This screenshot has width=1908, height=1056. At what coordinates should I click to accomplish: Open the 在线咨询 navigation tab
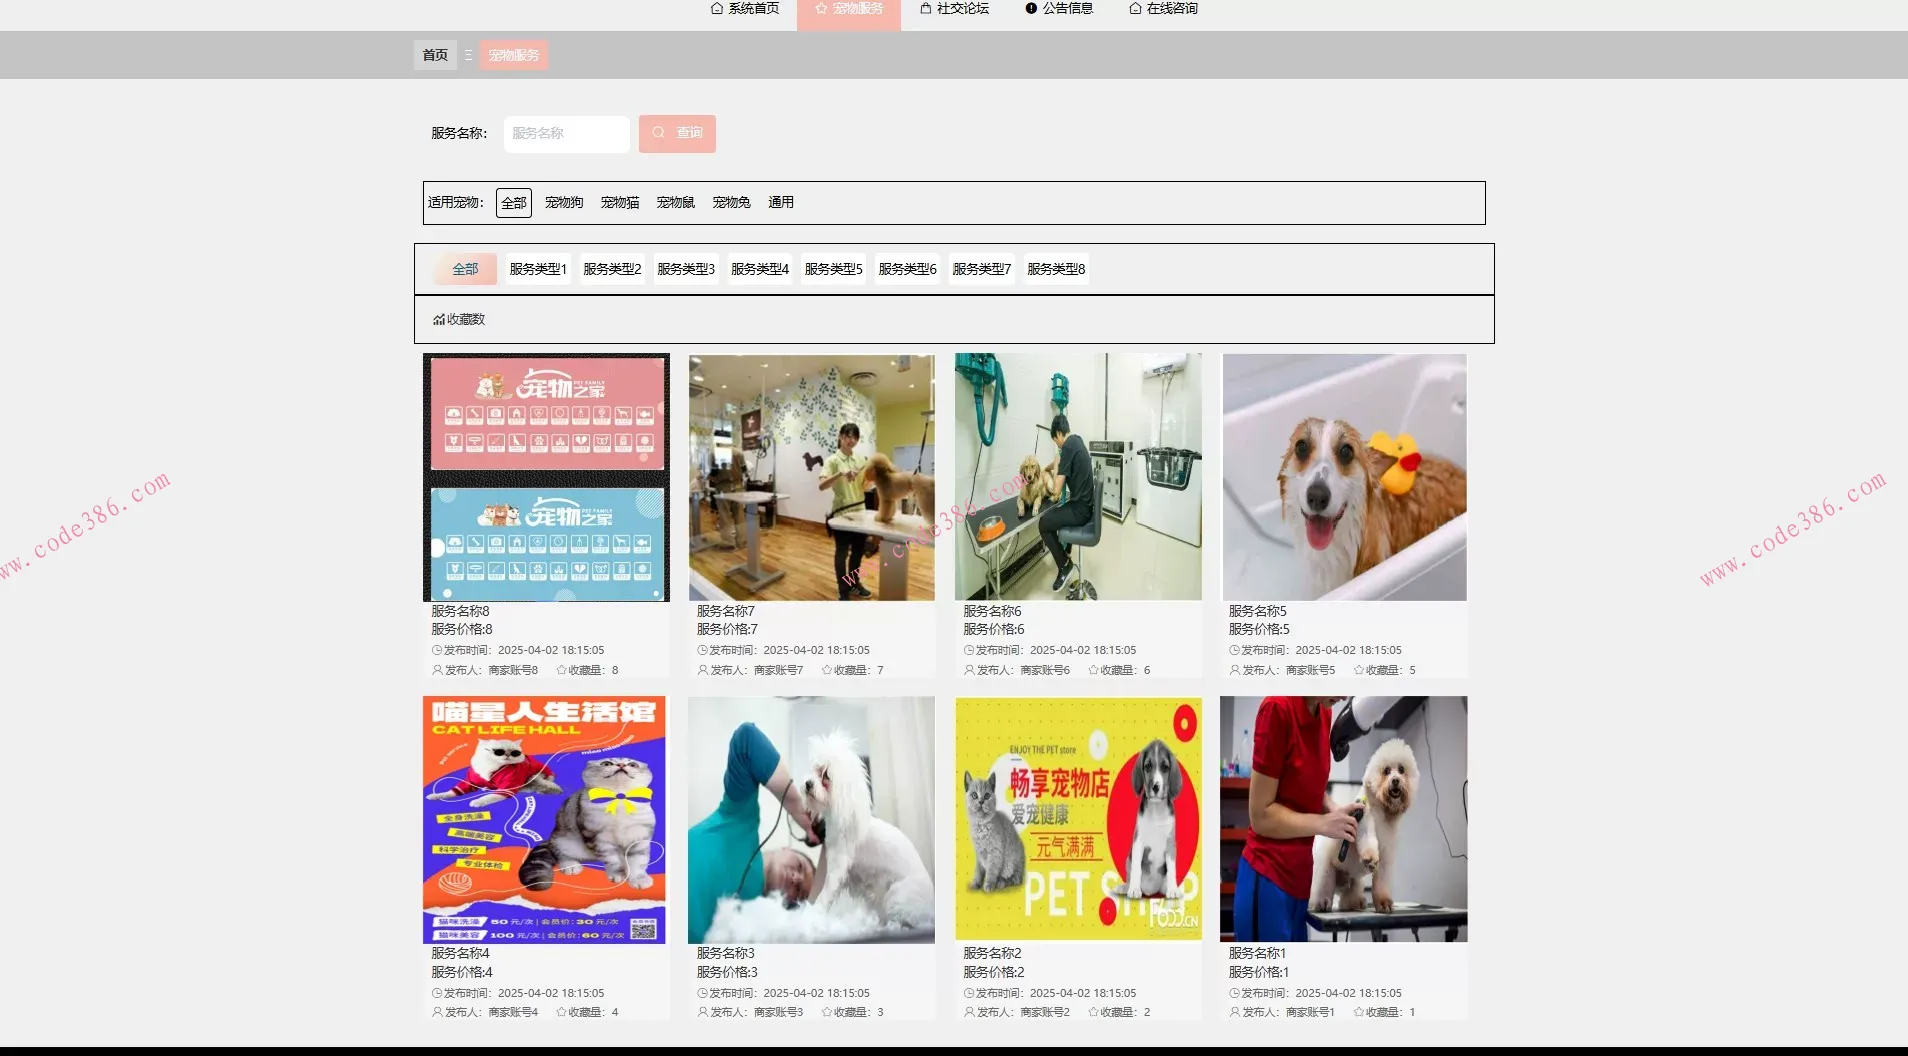pyautogui.click(x=1163, y=9)
